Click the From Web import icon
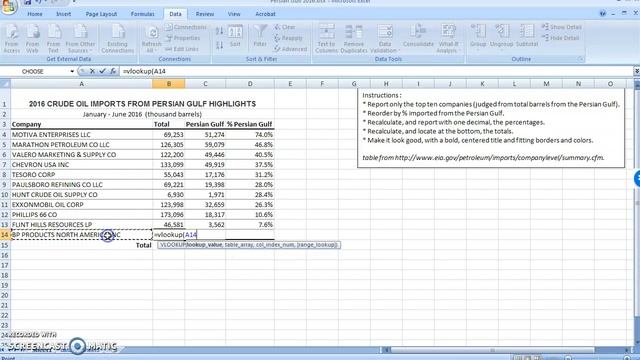Viewport: 640px width, 360px height. (x=33, y=39)
